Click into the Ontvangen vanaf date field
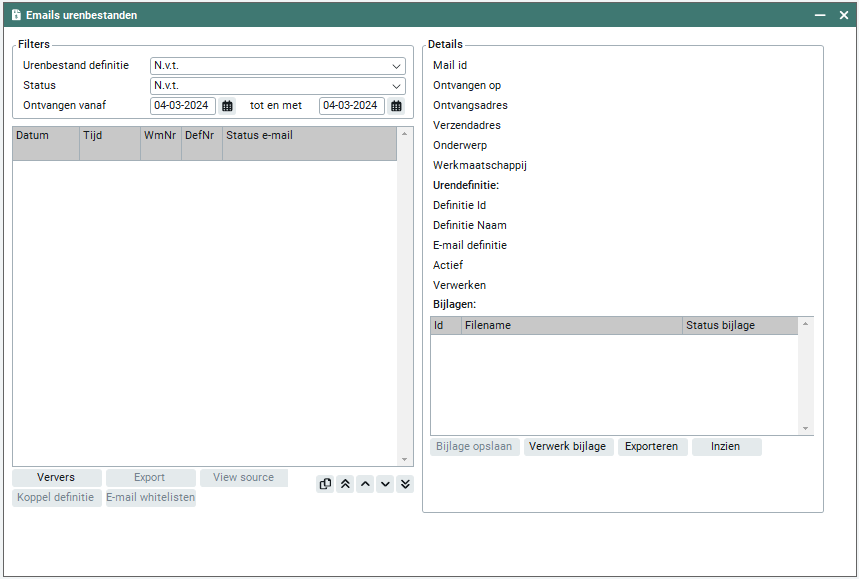Image resolution: width=859 pixels, height=579 pixels. 182,106
